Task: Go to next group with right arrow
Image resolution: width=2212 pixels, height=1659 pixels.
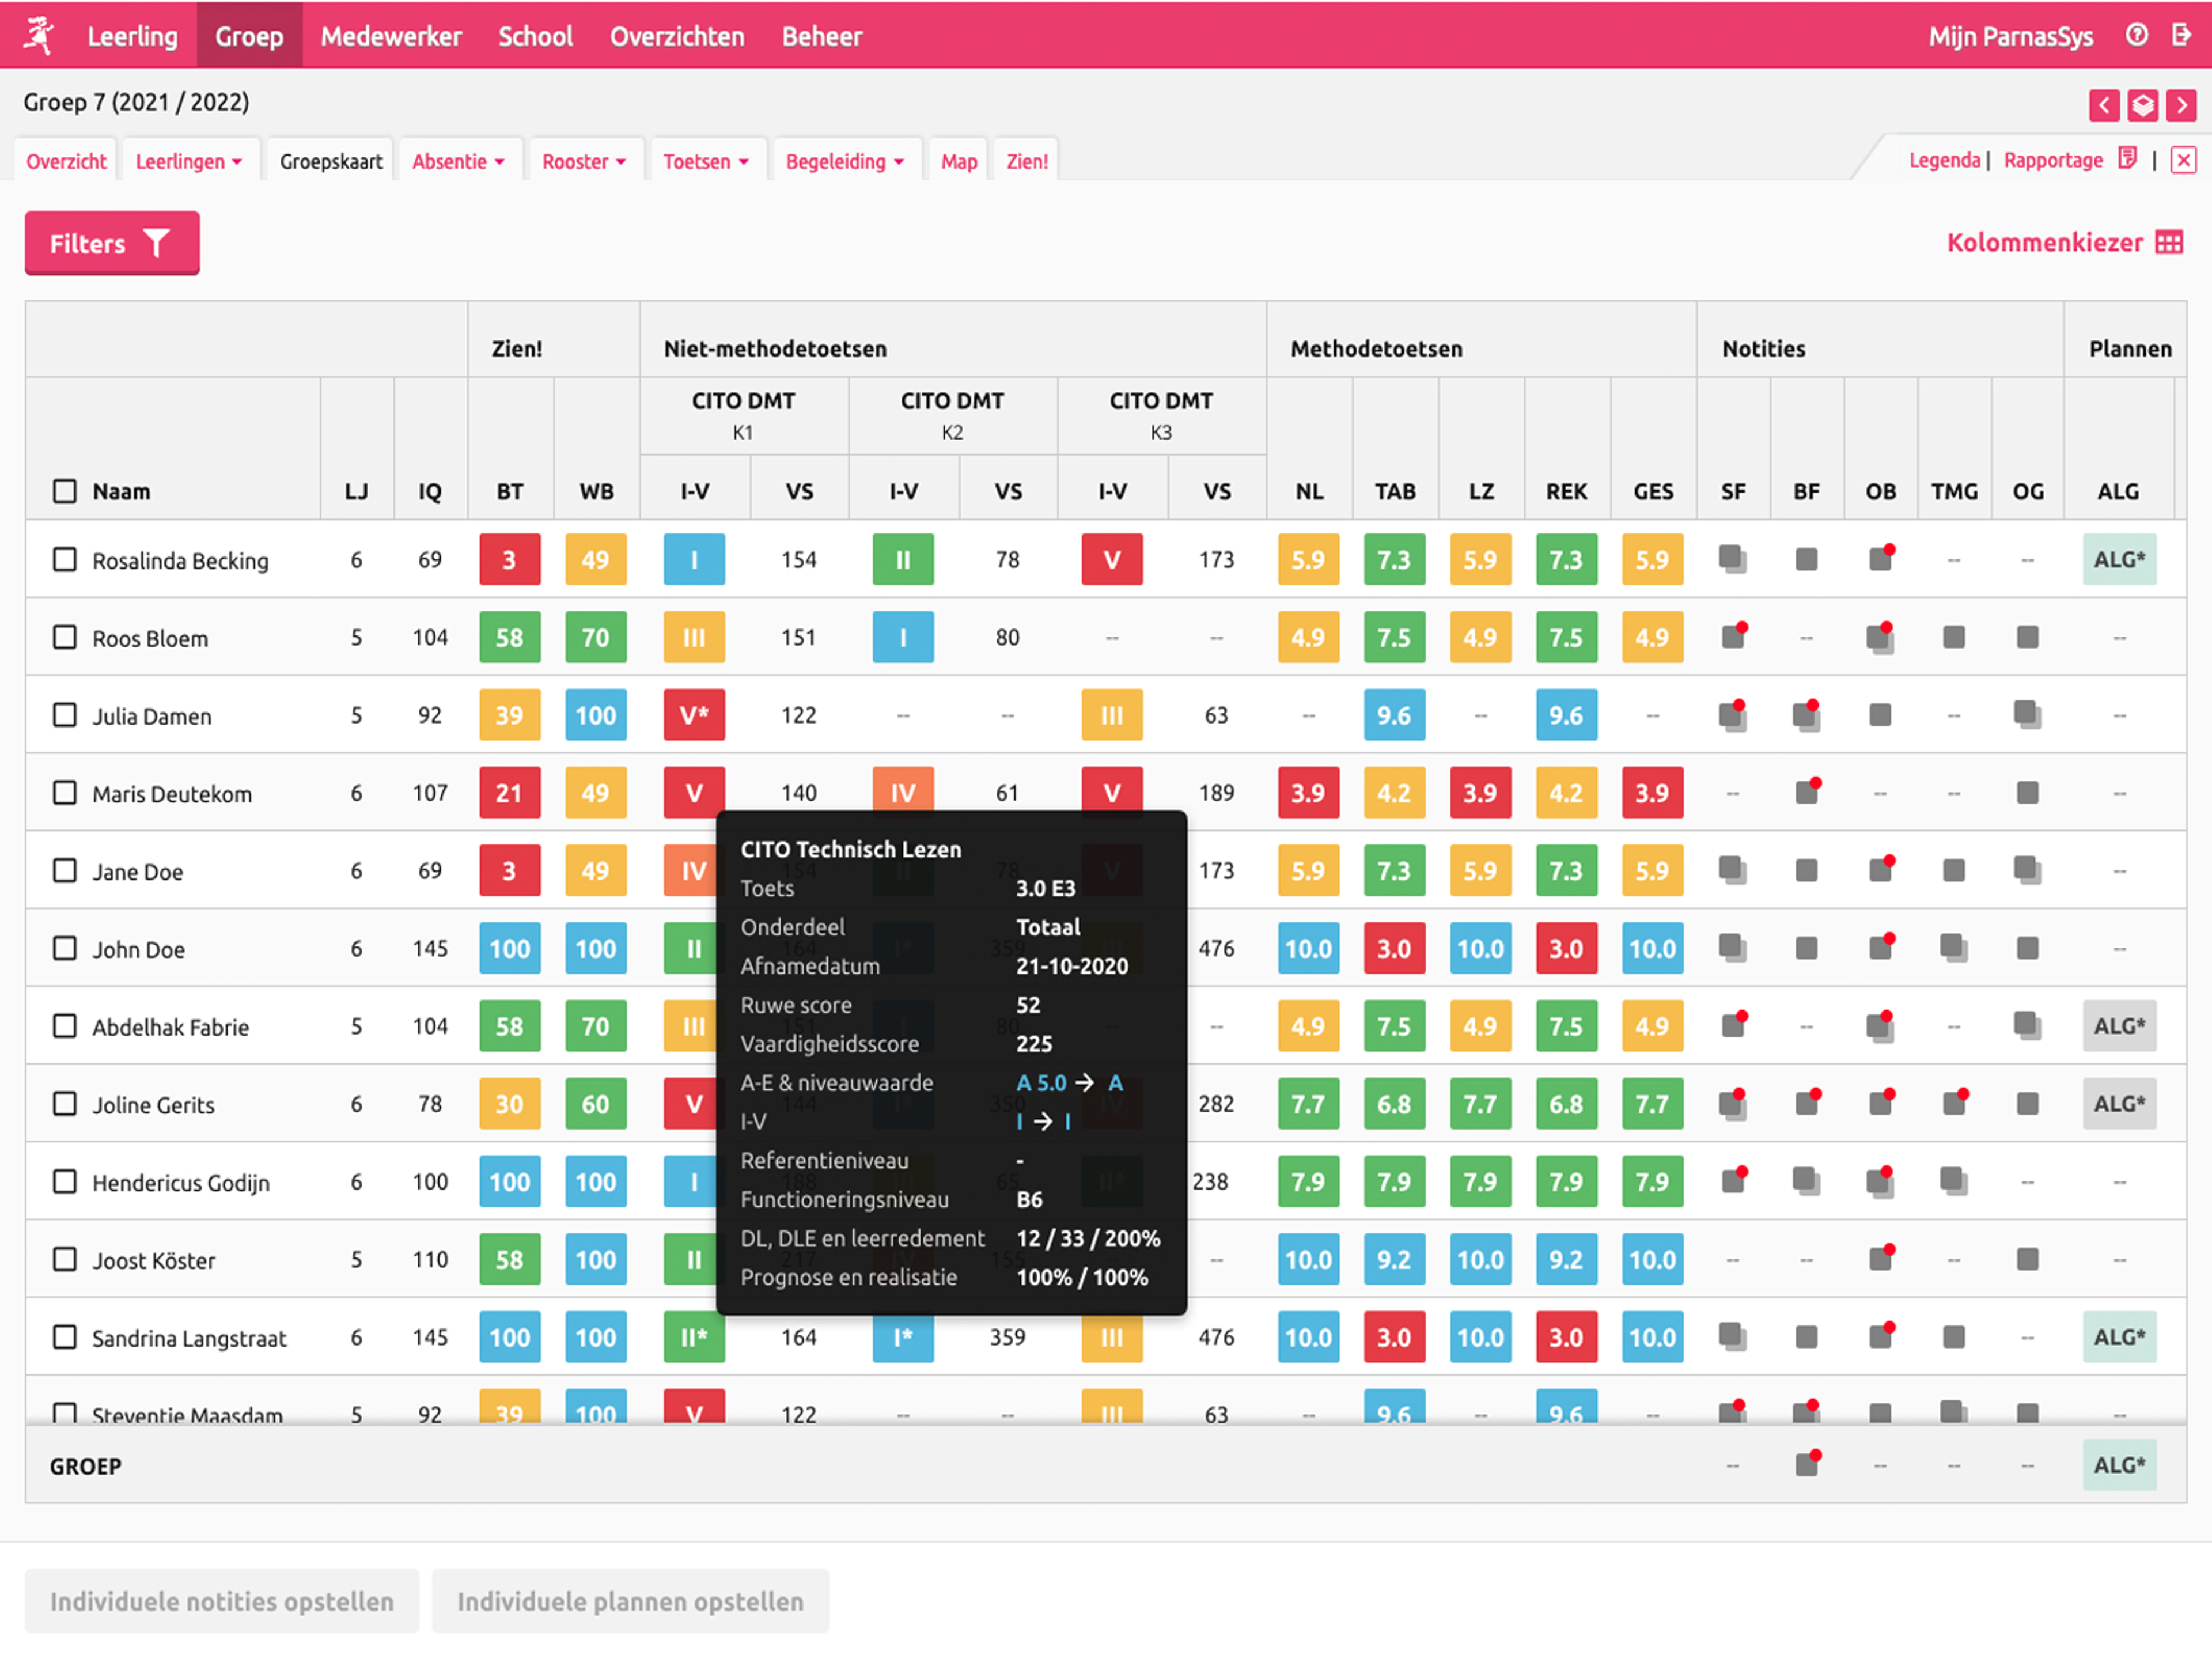Action: point(2181,105)
